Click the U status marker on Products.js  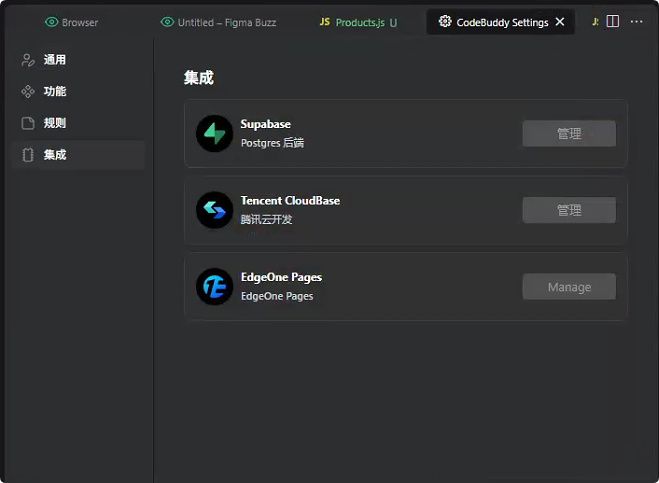(393, 23)
